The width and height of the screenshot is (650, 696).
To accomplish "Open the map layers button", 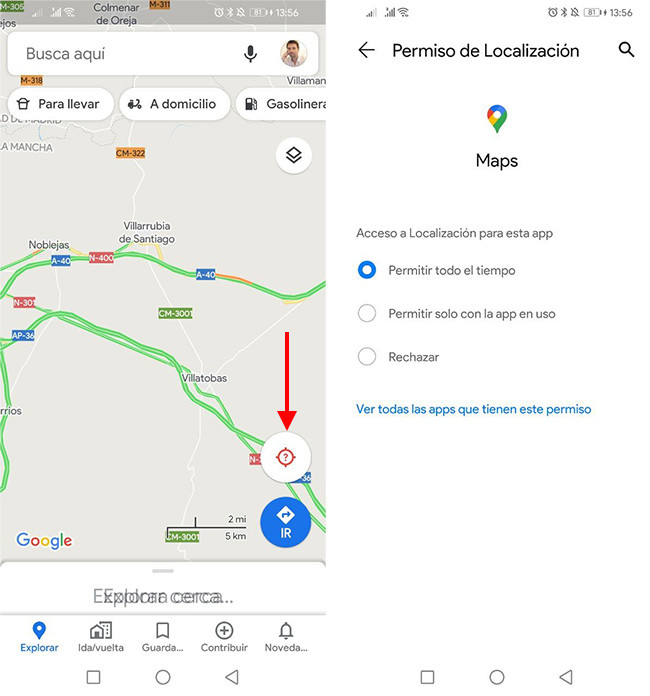I will coord(293,155).
